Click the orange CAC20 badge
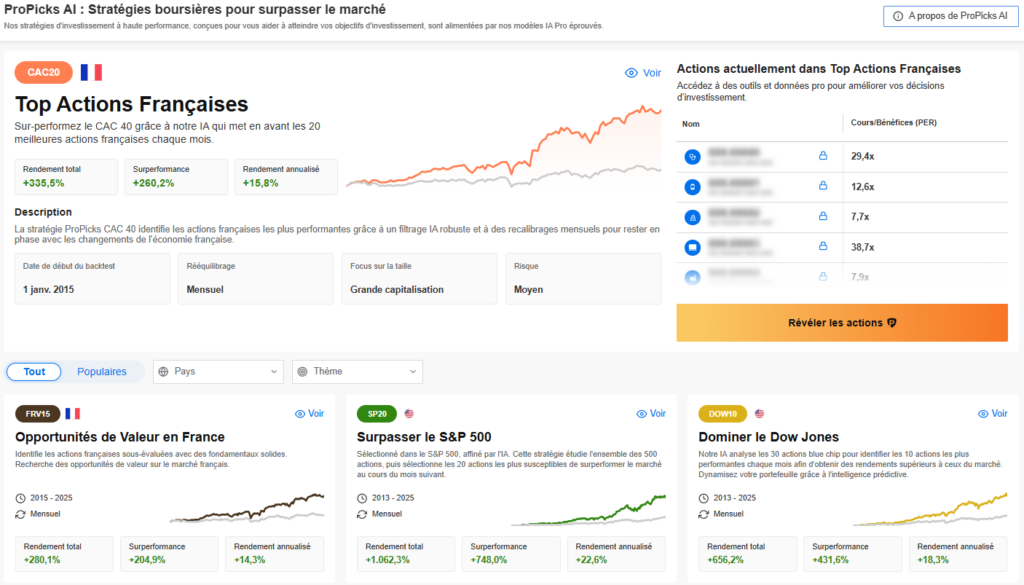1024x585 pixels. click(x=44, y=72)
